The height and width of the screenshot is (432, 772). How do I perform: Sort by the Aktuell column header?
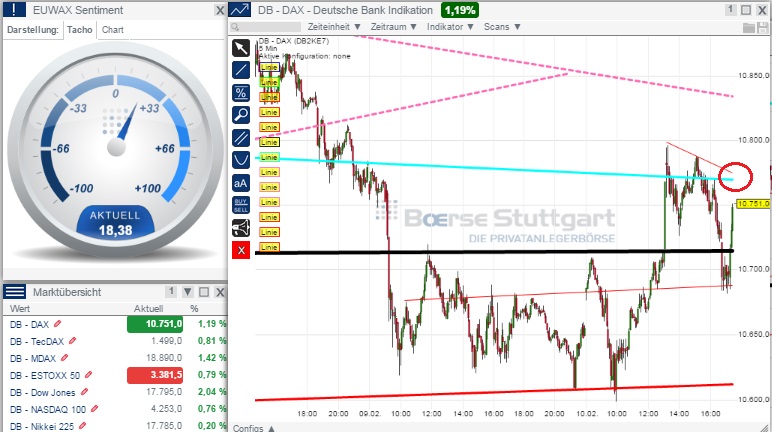(148, 309)
